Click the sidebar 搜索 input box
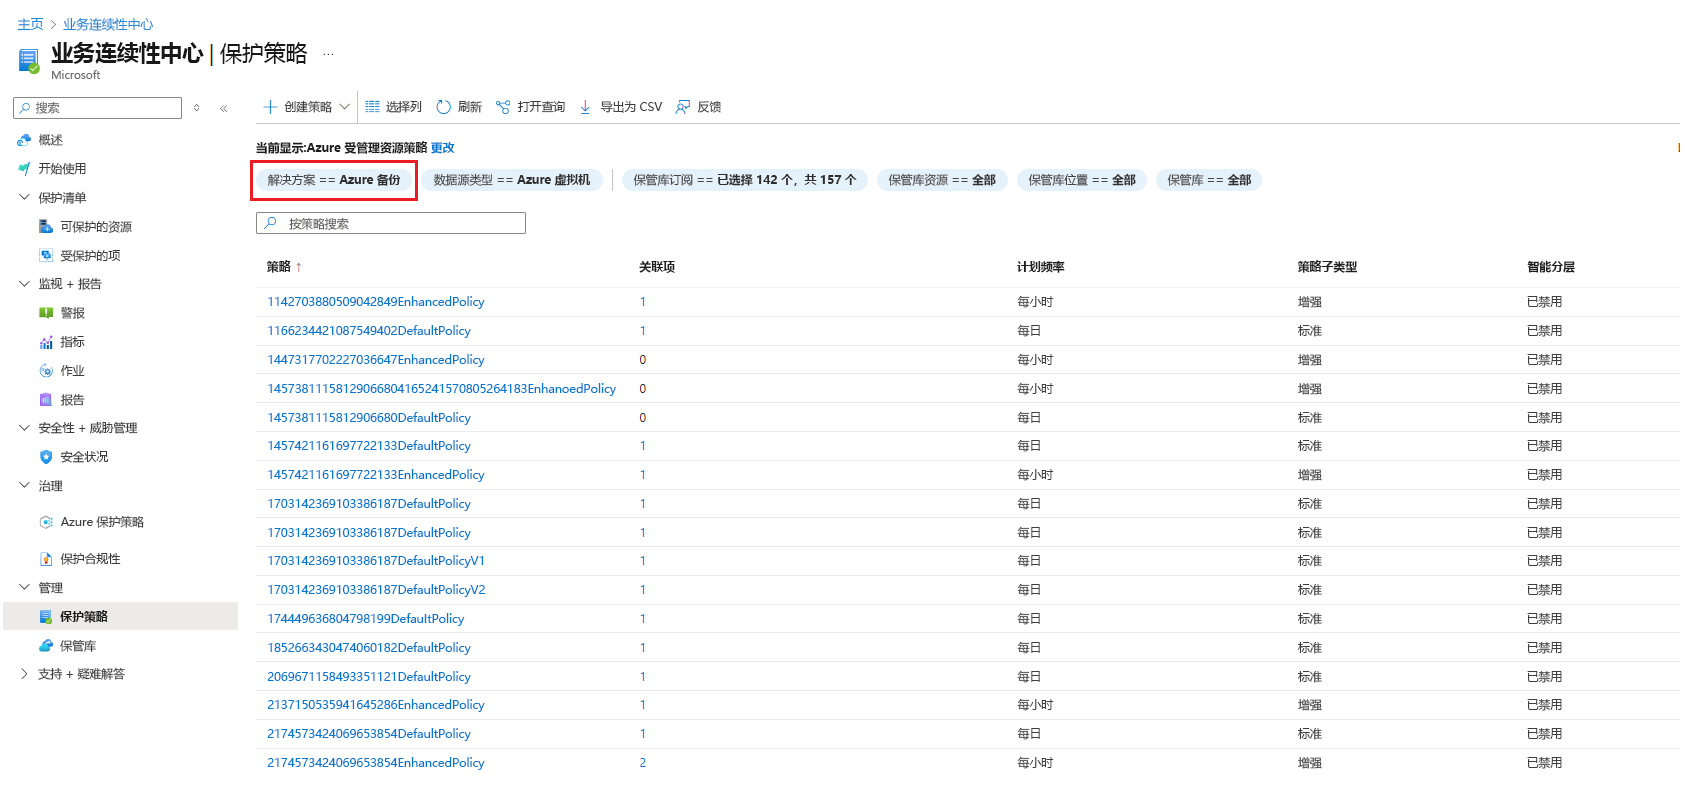 (98, 108)
